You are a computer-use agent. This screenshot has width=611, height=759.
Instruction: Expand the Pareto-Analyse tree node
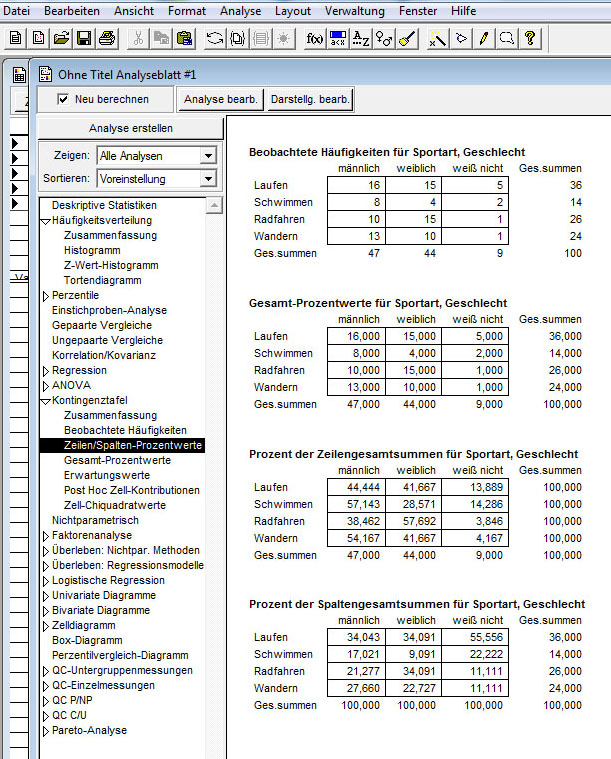click(46, 731)
